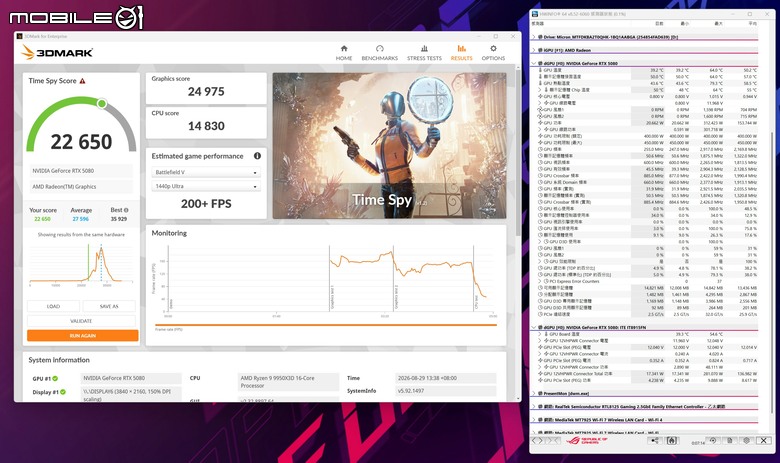The image size is (780, 463).
Task: Go to STRESS TESTS in 3DMark
Action: coord(424,53)
